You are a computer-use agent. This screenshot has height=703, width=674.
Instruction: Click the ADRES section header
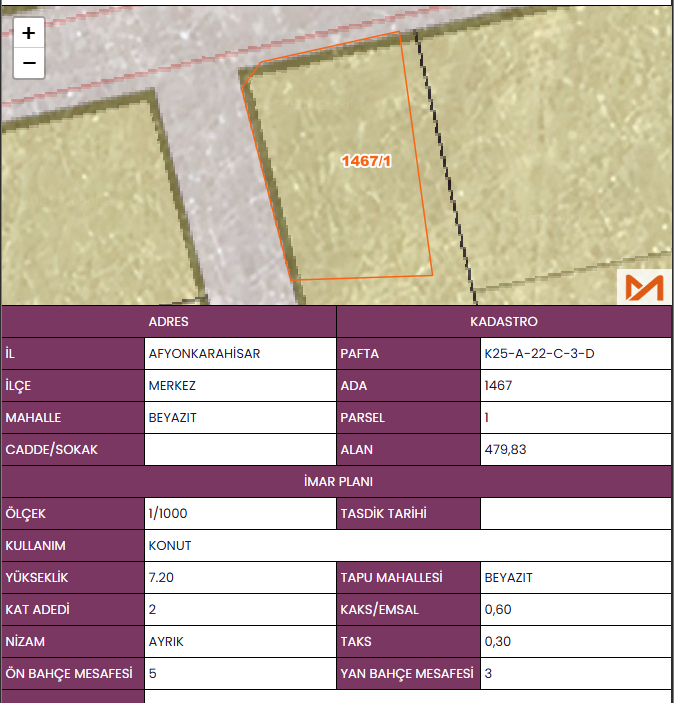pyautogui.click(x=169, y=322)
